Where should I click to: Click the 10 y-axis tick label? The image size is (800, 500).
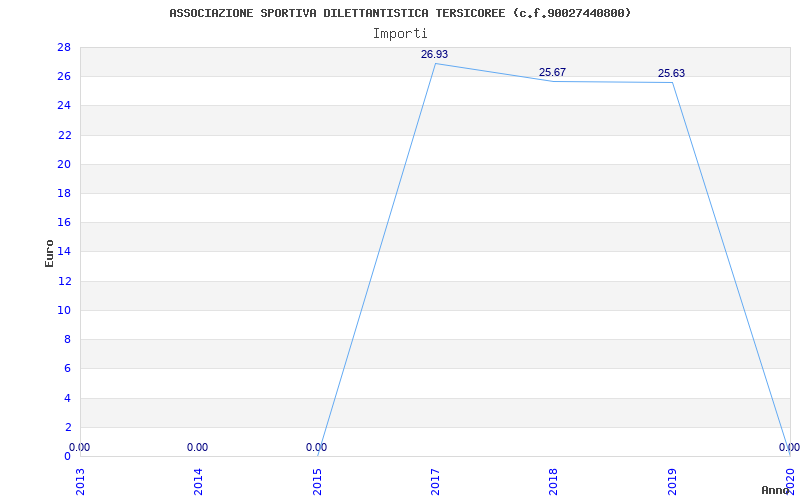[64, 310]
